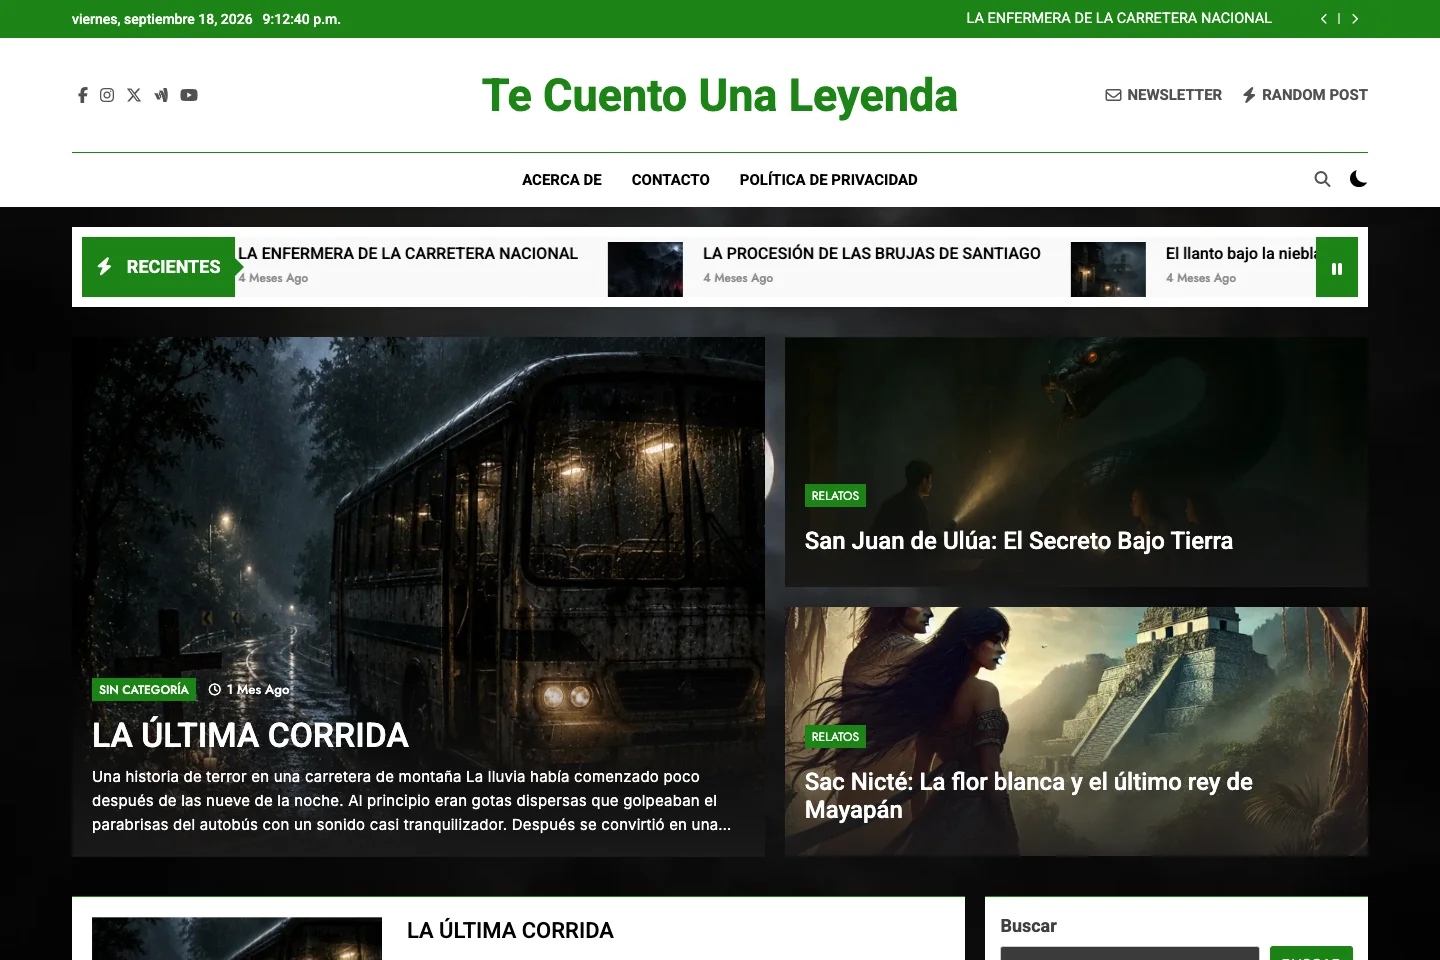Click the Buscar widget heading
The width and height of the screenshot is (1440, 960).
tap(1028, 926)
